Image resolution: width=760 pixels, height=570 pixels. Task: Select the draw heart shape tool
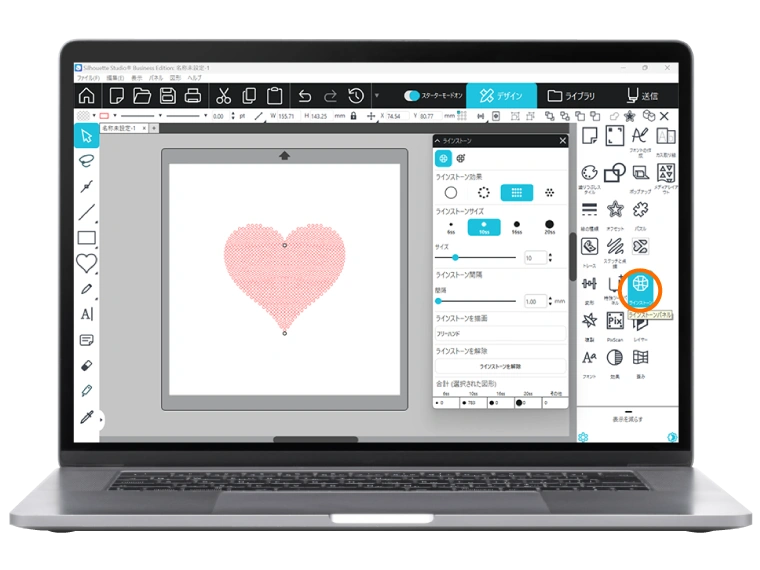pos(87,263)
